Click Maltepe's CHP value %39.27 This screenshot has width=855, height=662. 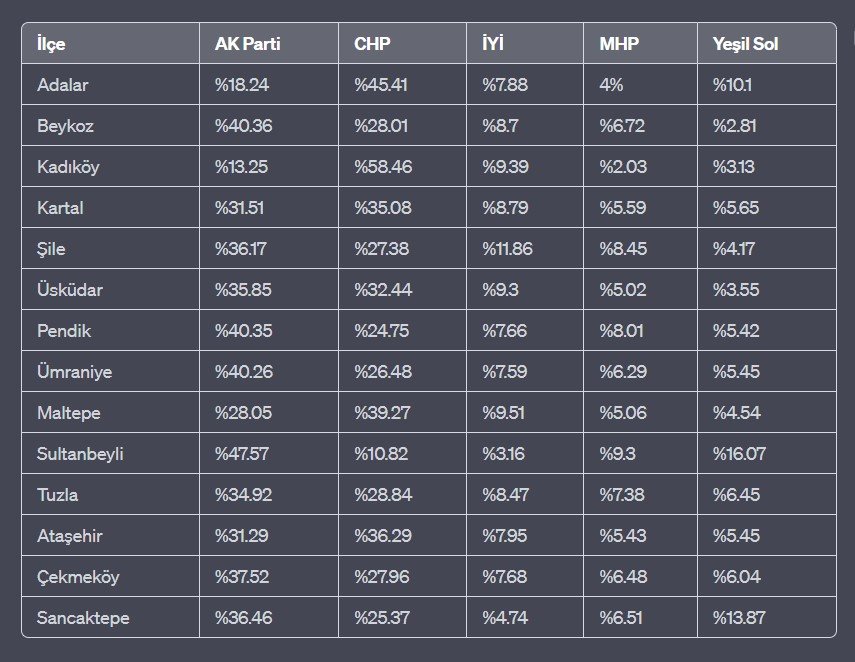382,413
